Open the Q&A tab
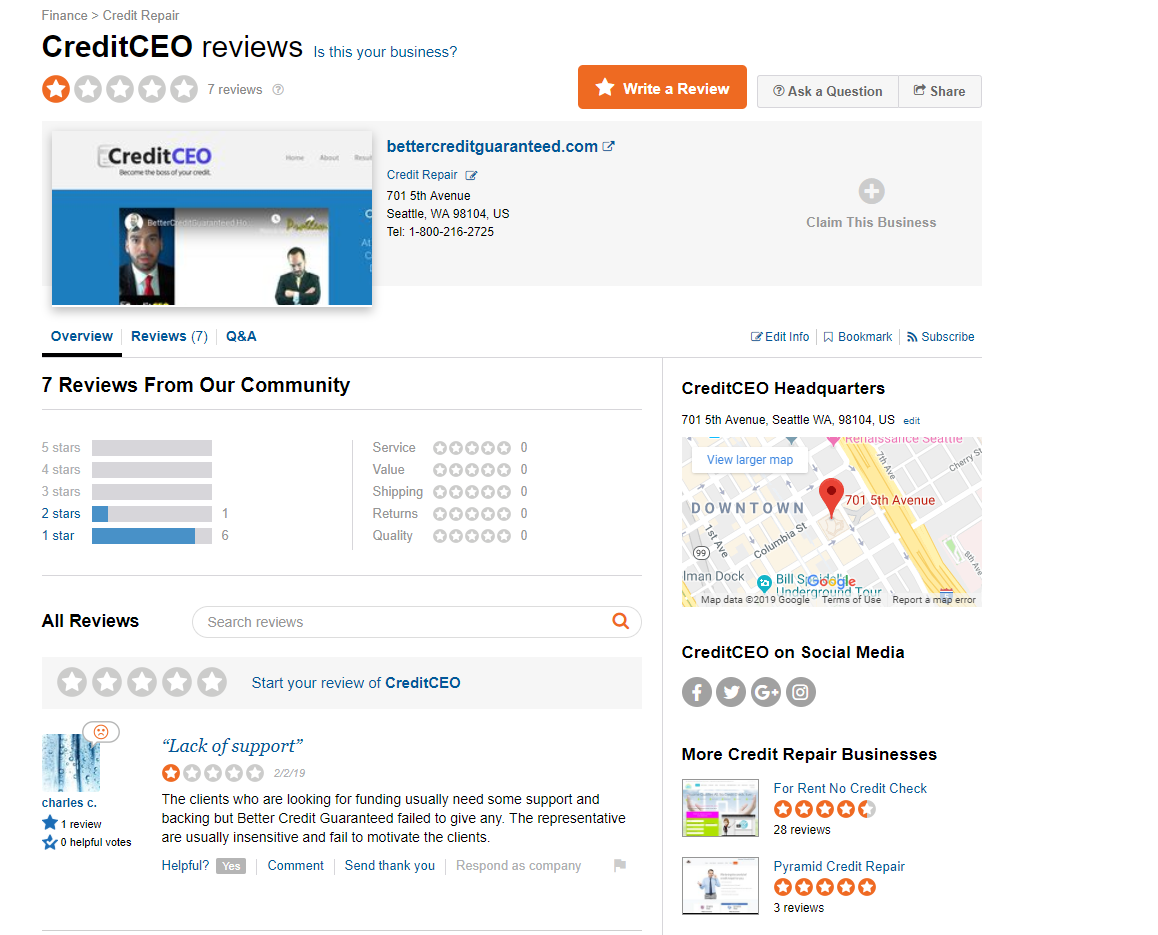 point(241,336)
